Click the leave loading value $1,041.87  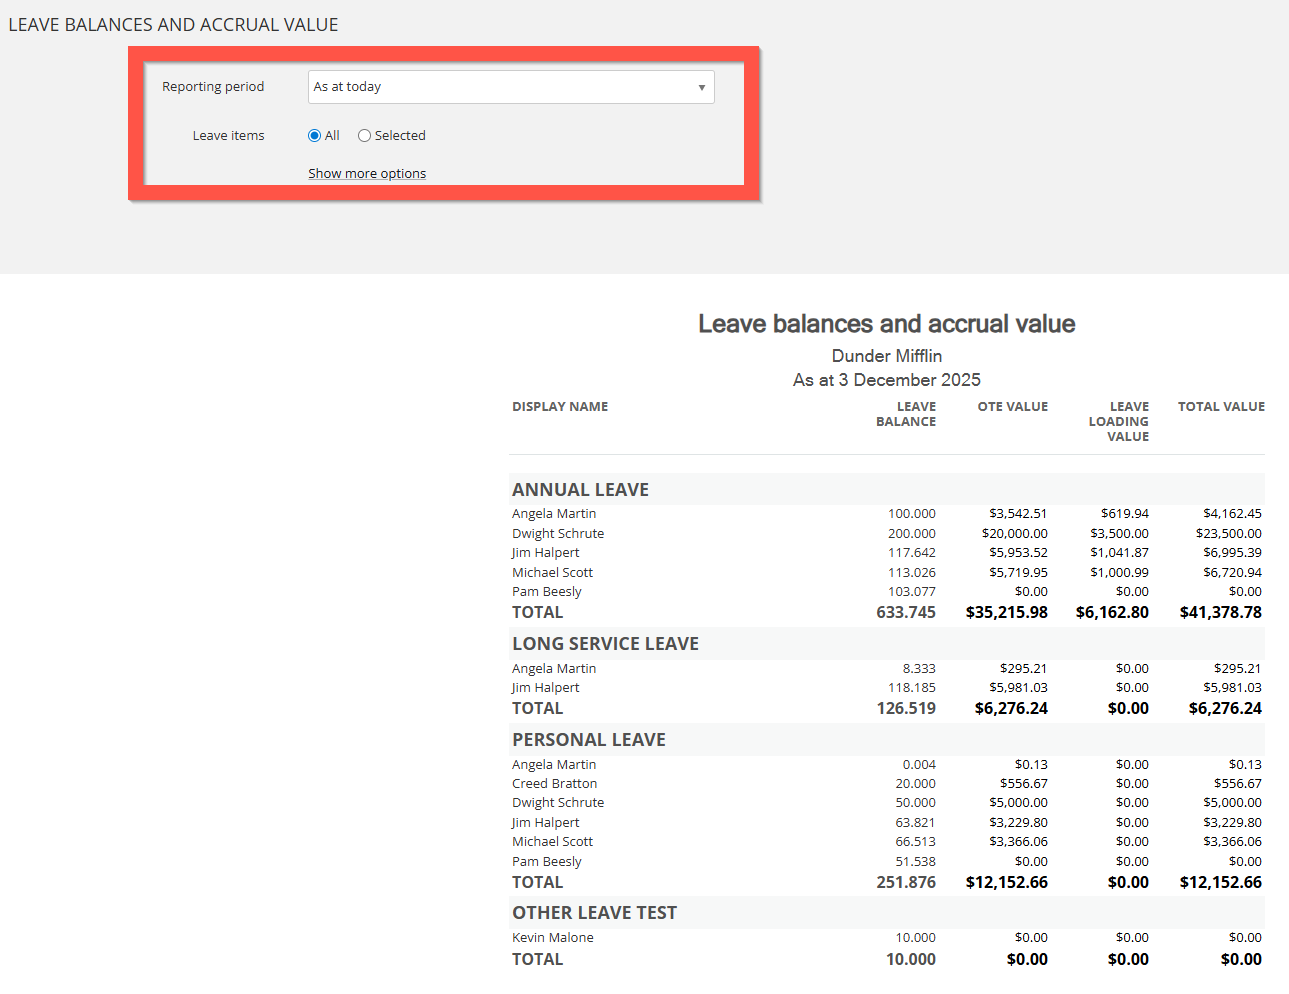(x=1119, y=553)
